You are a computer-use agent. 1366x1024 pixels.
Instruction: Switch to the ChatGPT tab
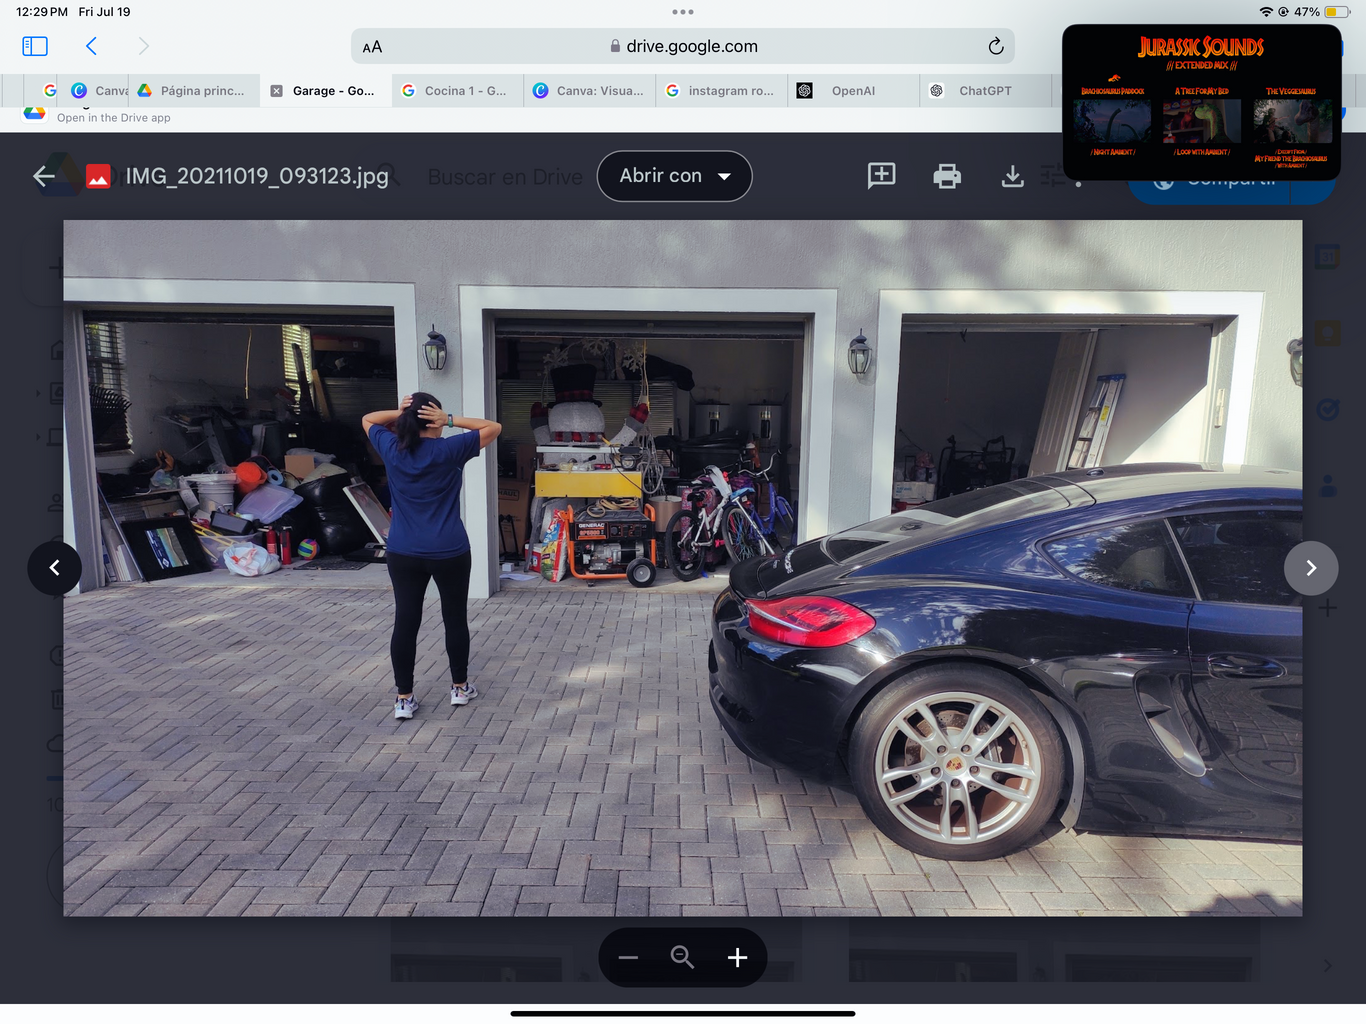pos(984,91)
